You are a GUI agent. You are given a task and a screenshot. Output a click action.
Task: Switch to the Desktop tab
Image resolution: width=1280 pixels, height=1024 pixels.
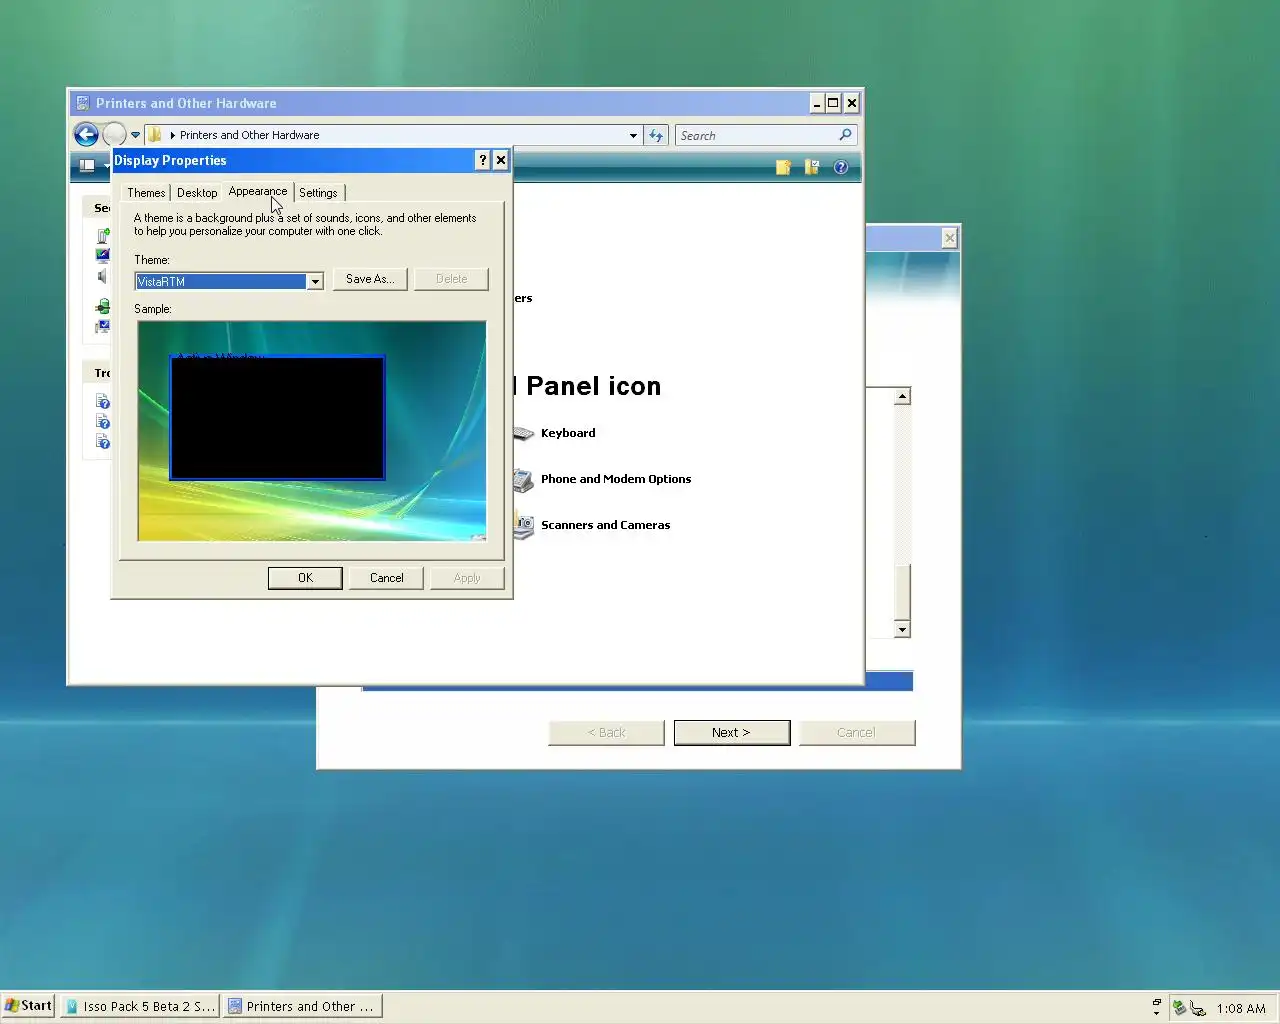(197, 193)
